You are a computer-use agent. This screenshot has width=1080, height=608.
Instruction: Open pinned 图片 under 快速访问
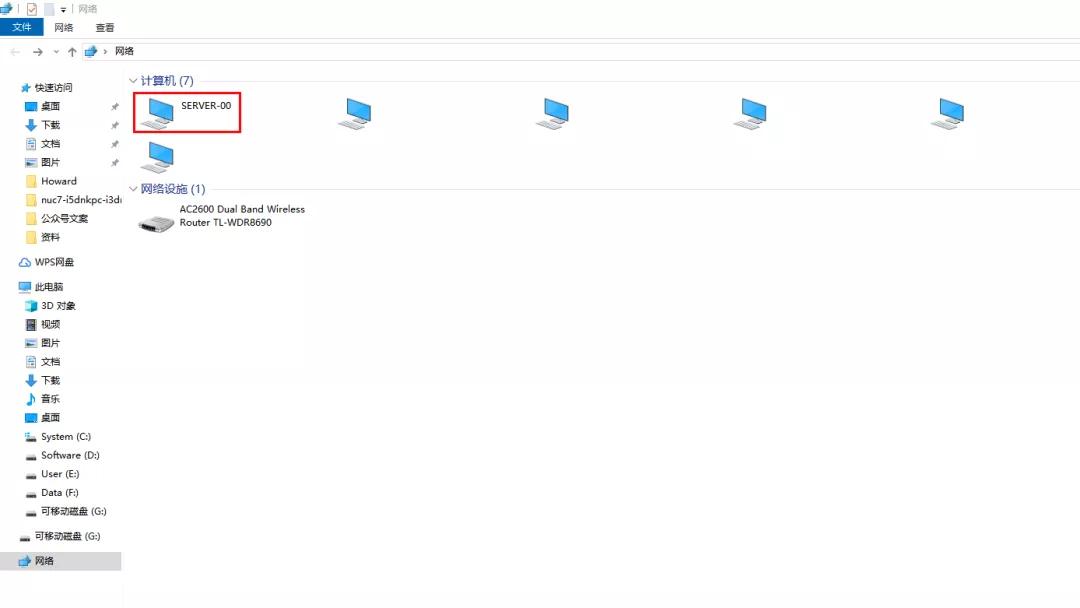tap(50, 162)
